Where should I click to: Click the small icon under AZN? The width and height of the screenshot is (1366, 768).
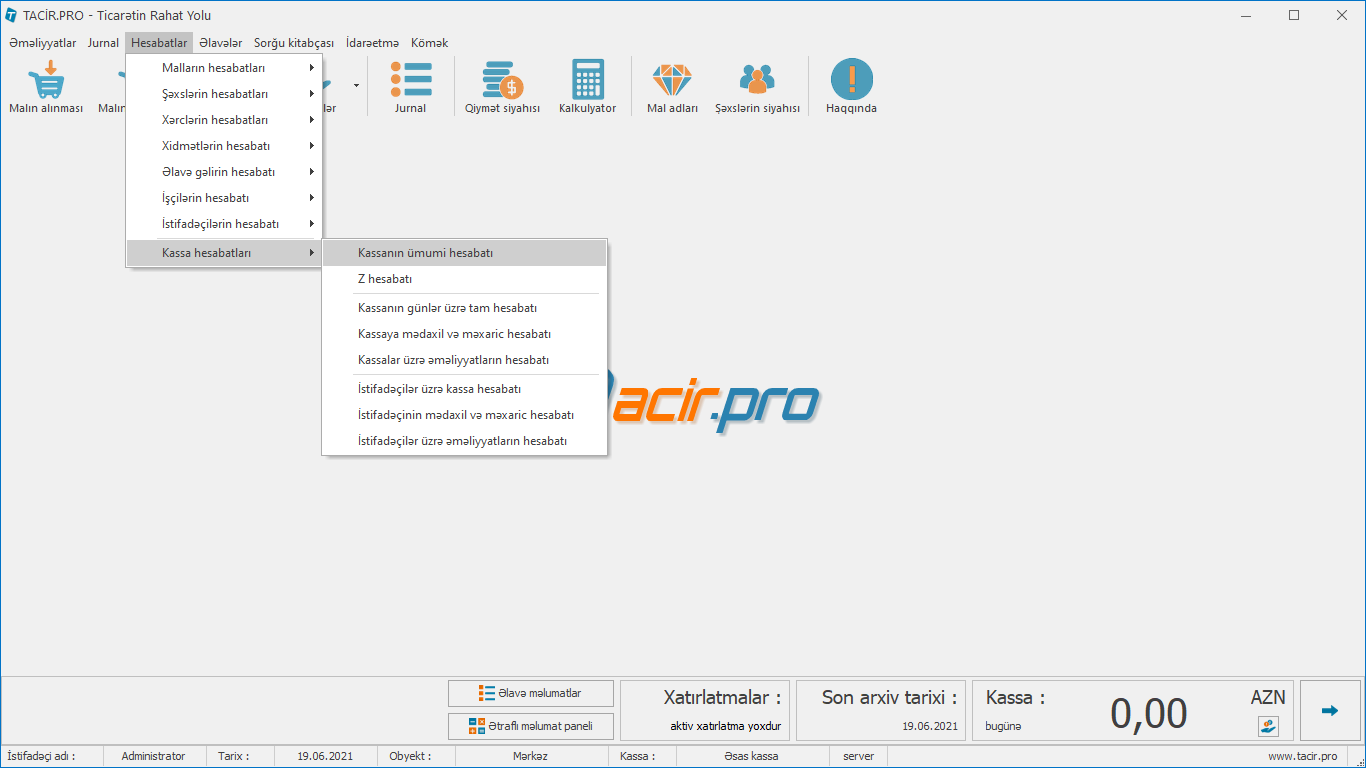coord(1268,726)
